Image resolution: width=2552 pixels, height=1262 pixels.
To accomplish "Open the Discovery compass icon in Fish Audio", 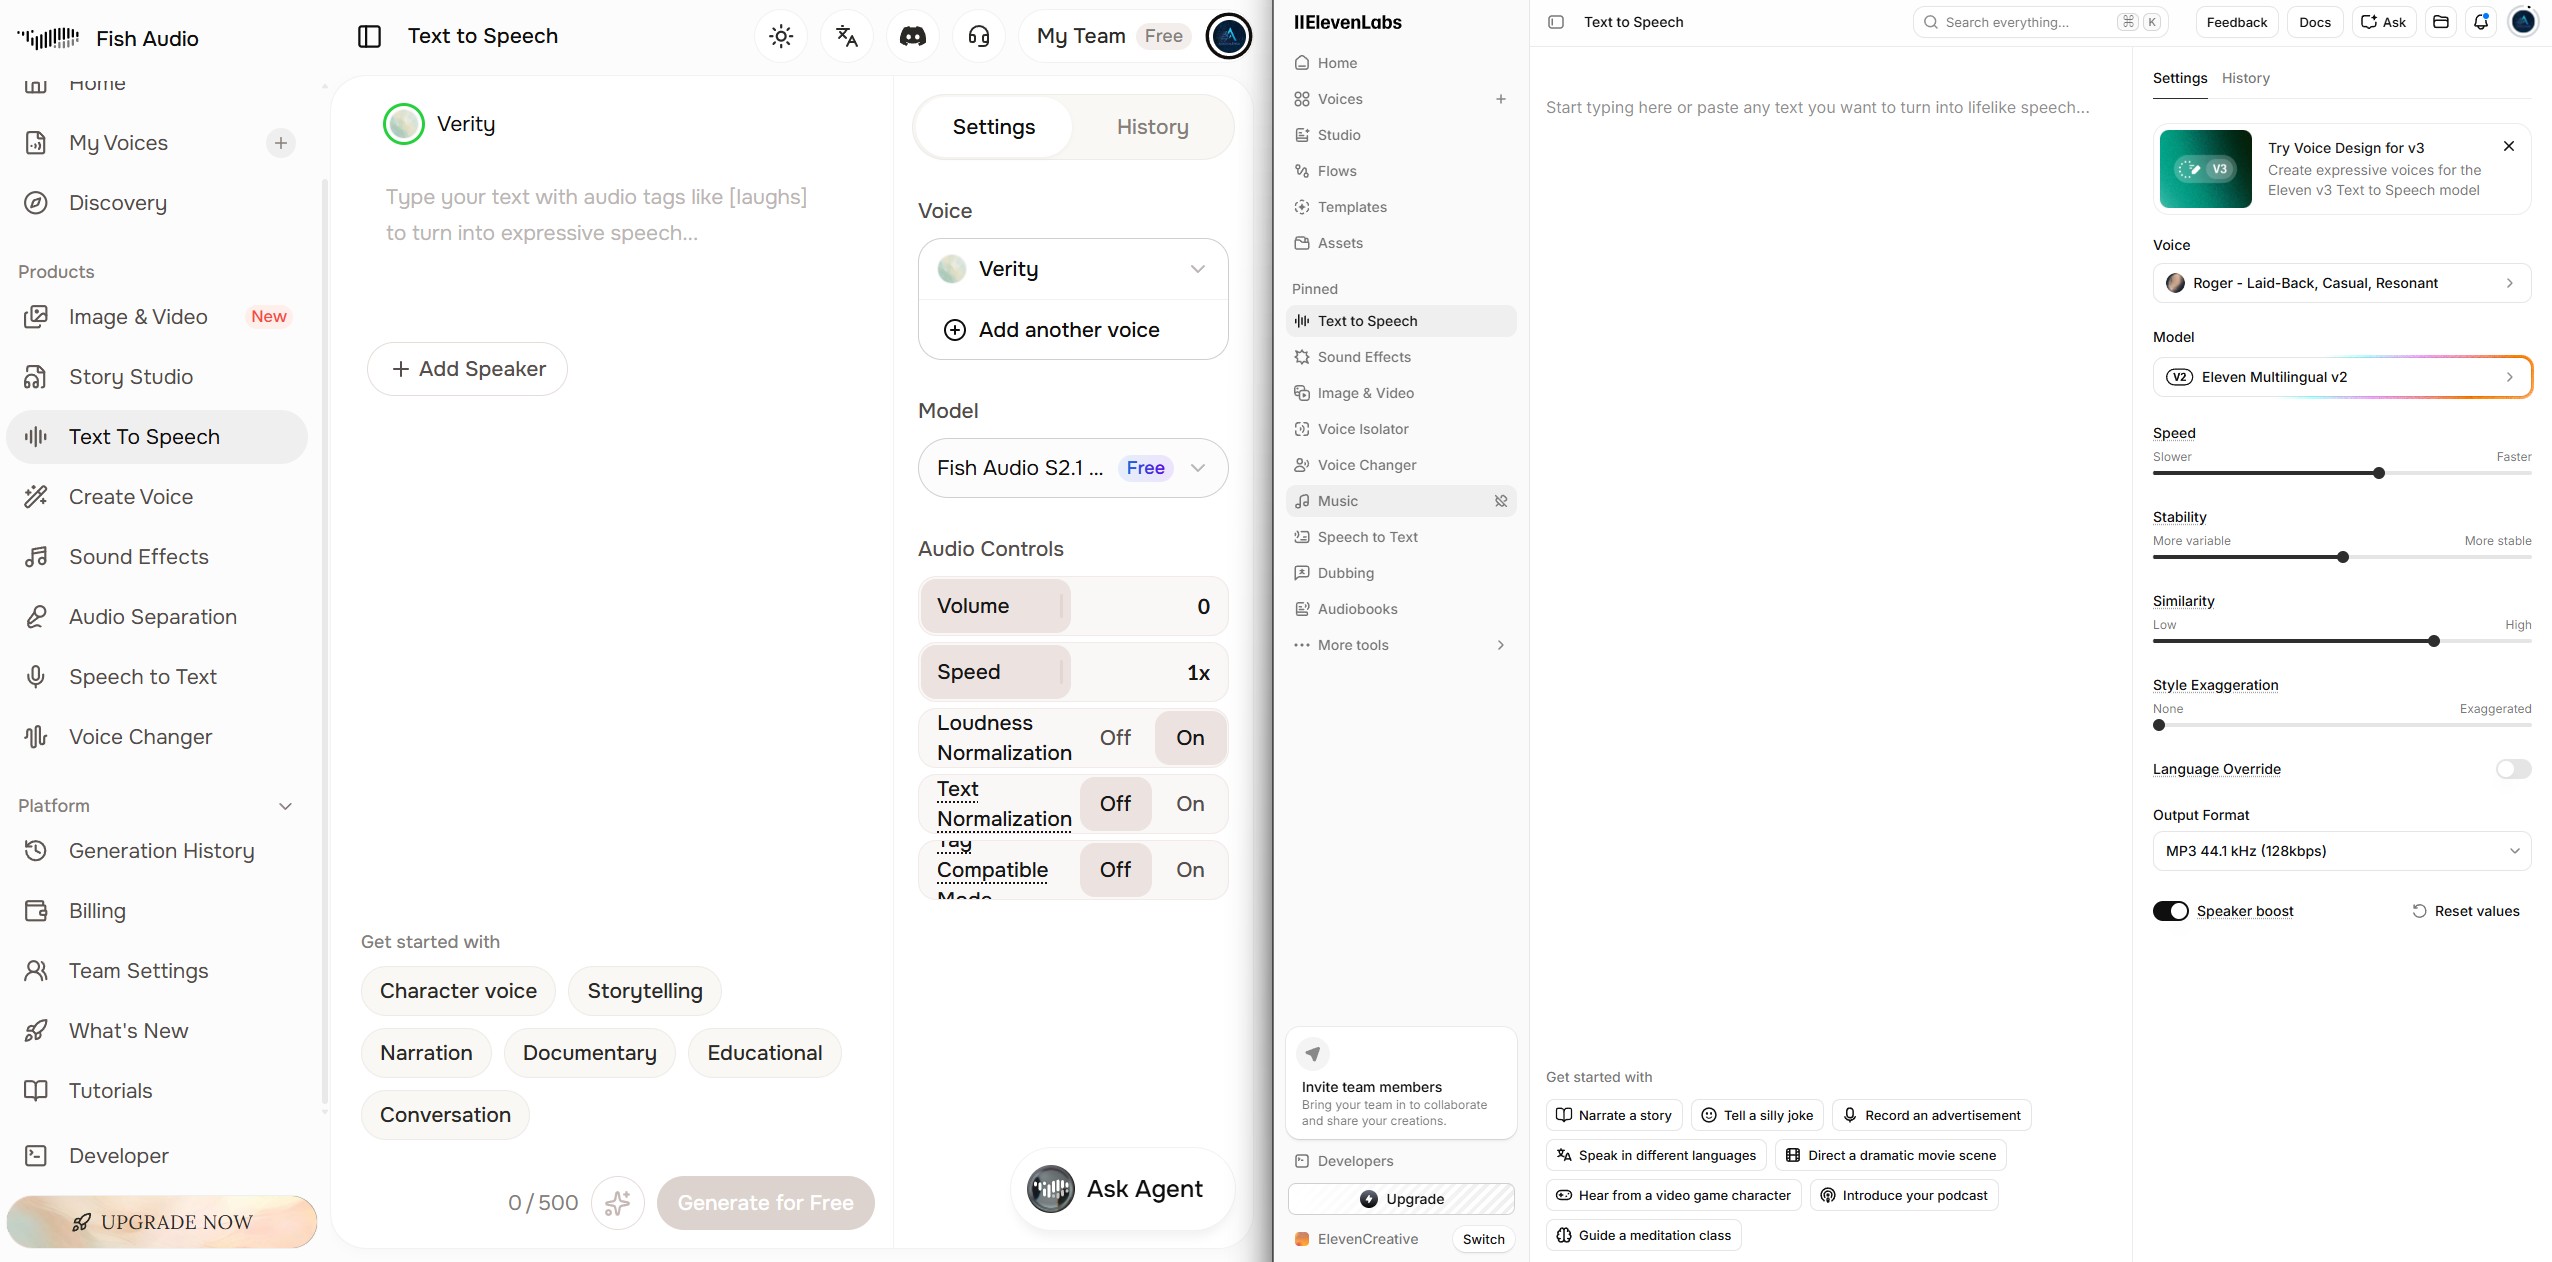I will (36, 203).
